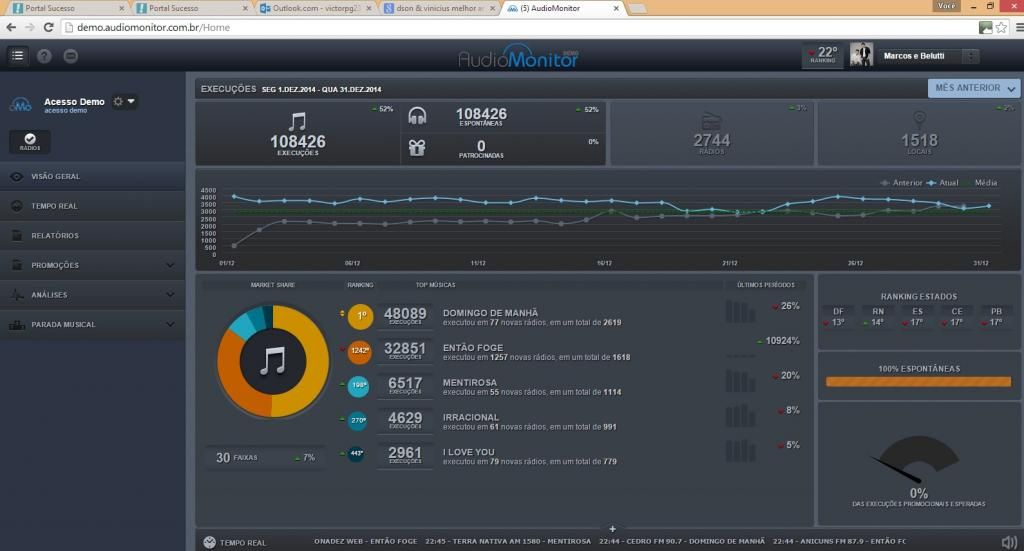Viewport: 1024px width, 551px height.
Task: Open Visão Geral in the sidebar
Action: coord(92,176)
